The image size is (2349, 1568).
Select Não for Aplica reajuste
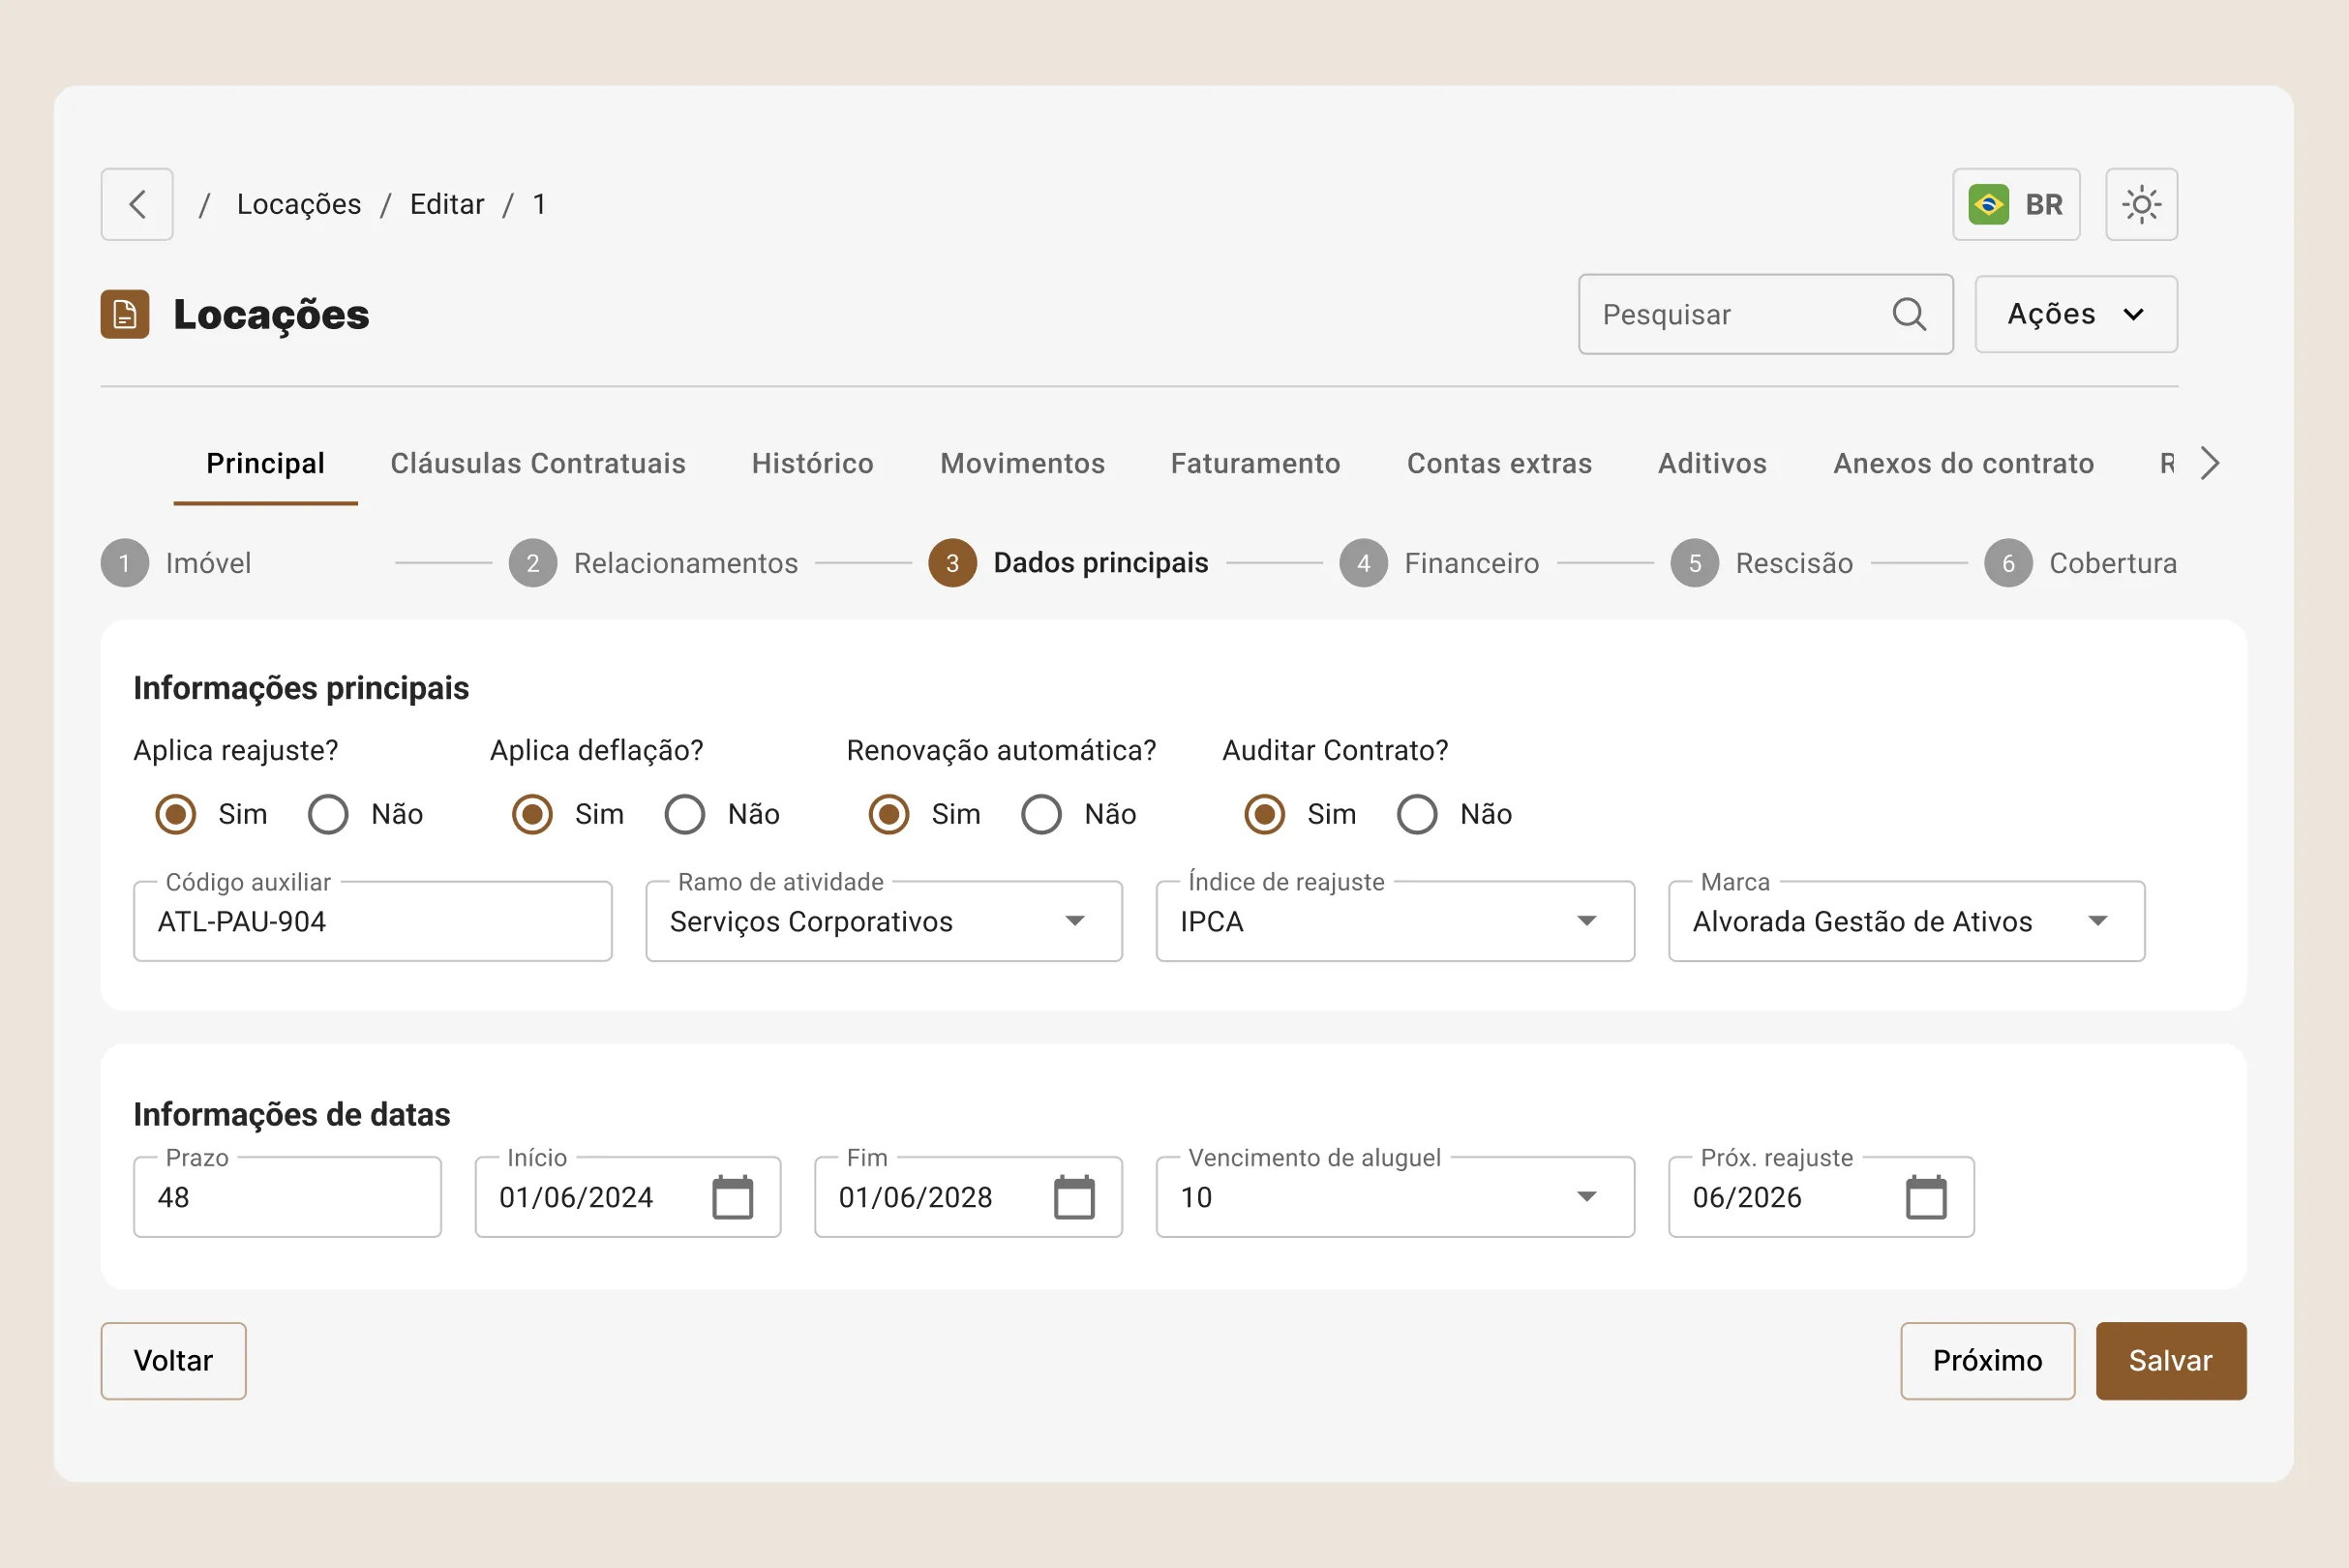(328, 814)
